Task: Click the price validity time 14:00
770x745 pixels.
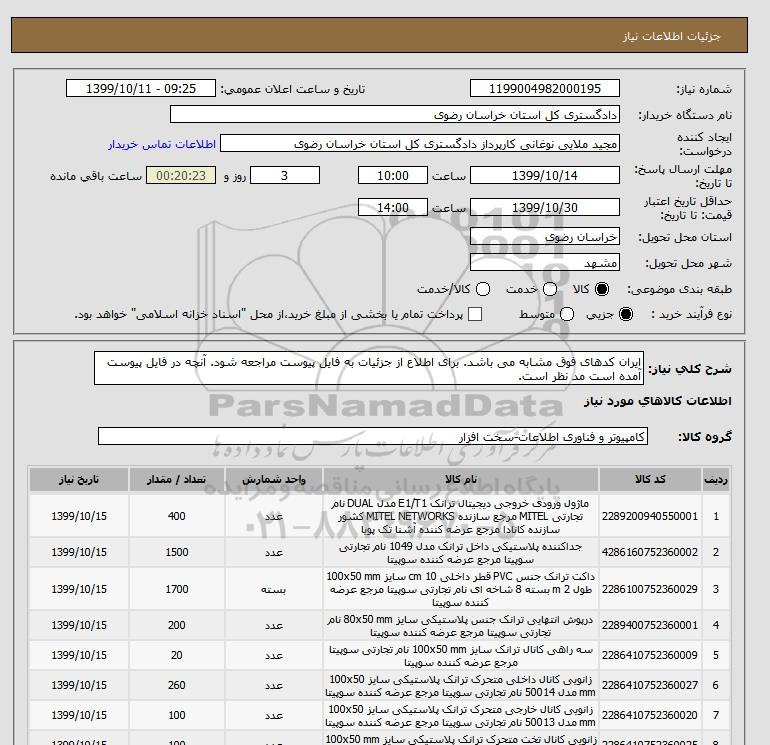Action: 393,207
